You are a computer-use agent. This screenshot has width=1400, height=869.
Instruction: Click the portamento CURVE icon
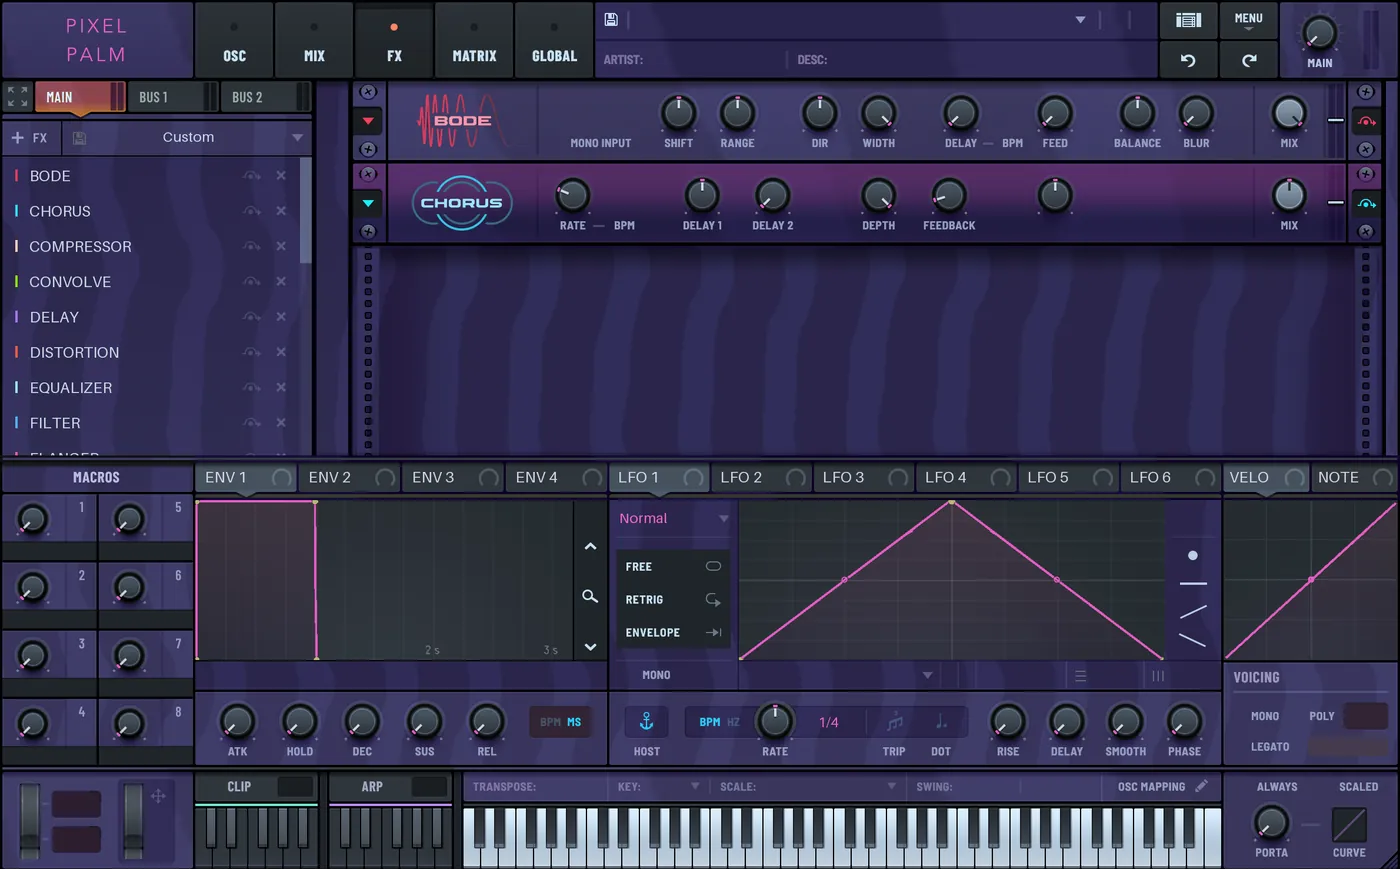(x=1348, y=824)
